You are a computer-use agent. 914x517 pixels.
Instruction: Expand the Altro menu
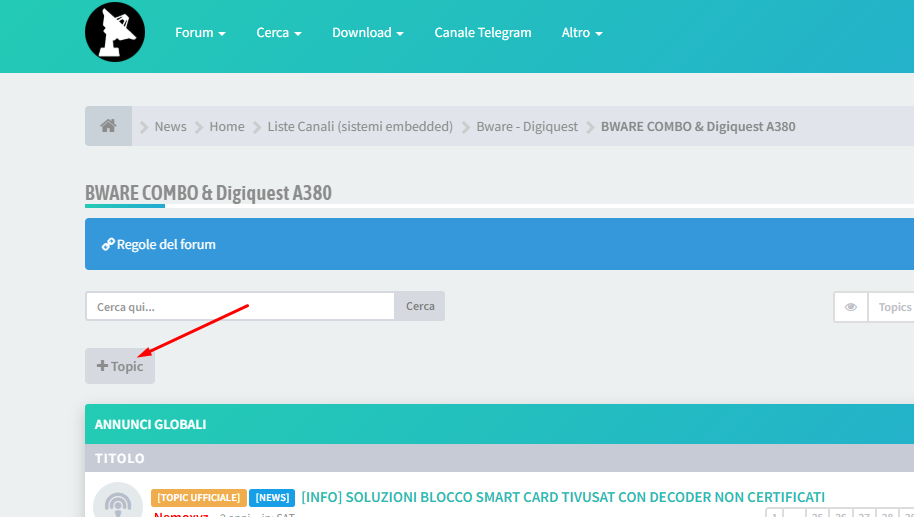pyautogui.click(x=582, y=33)
